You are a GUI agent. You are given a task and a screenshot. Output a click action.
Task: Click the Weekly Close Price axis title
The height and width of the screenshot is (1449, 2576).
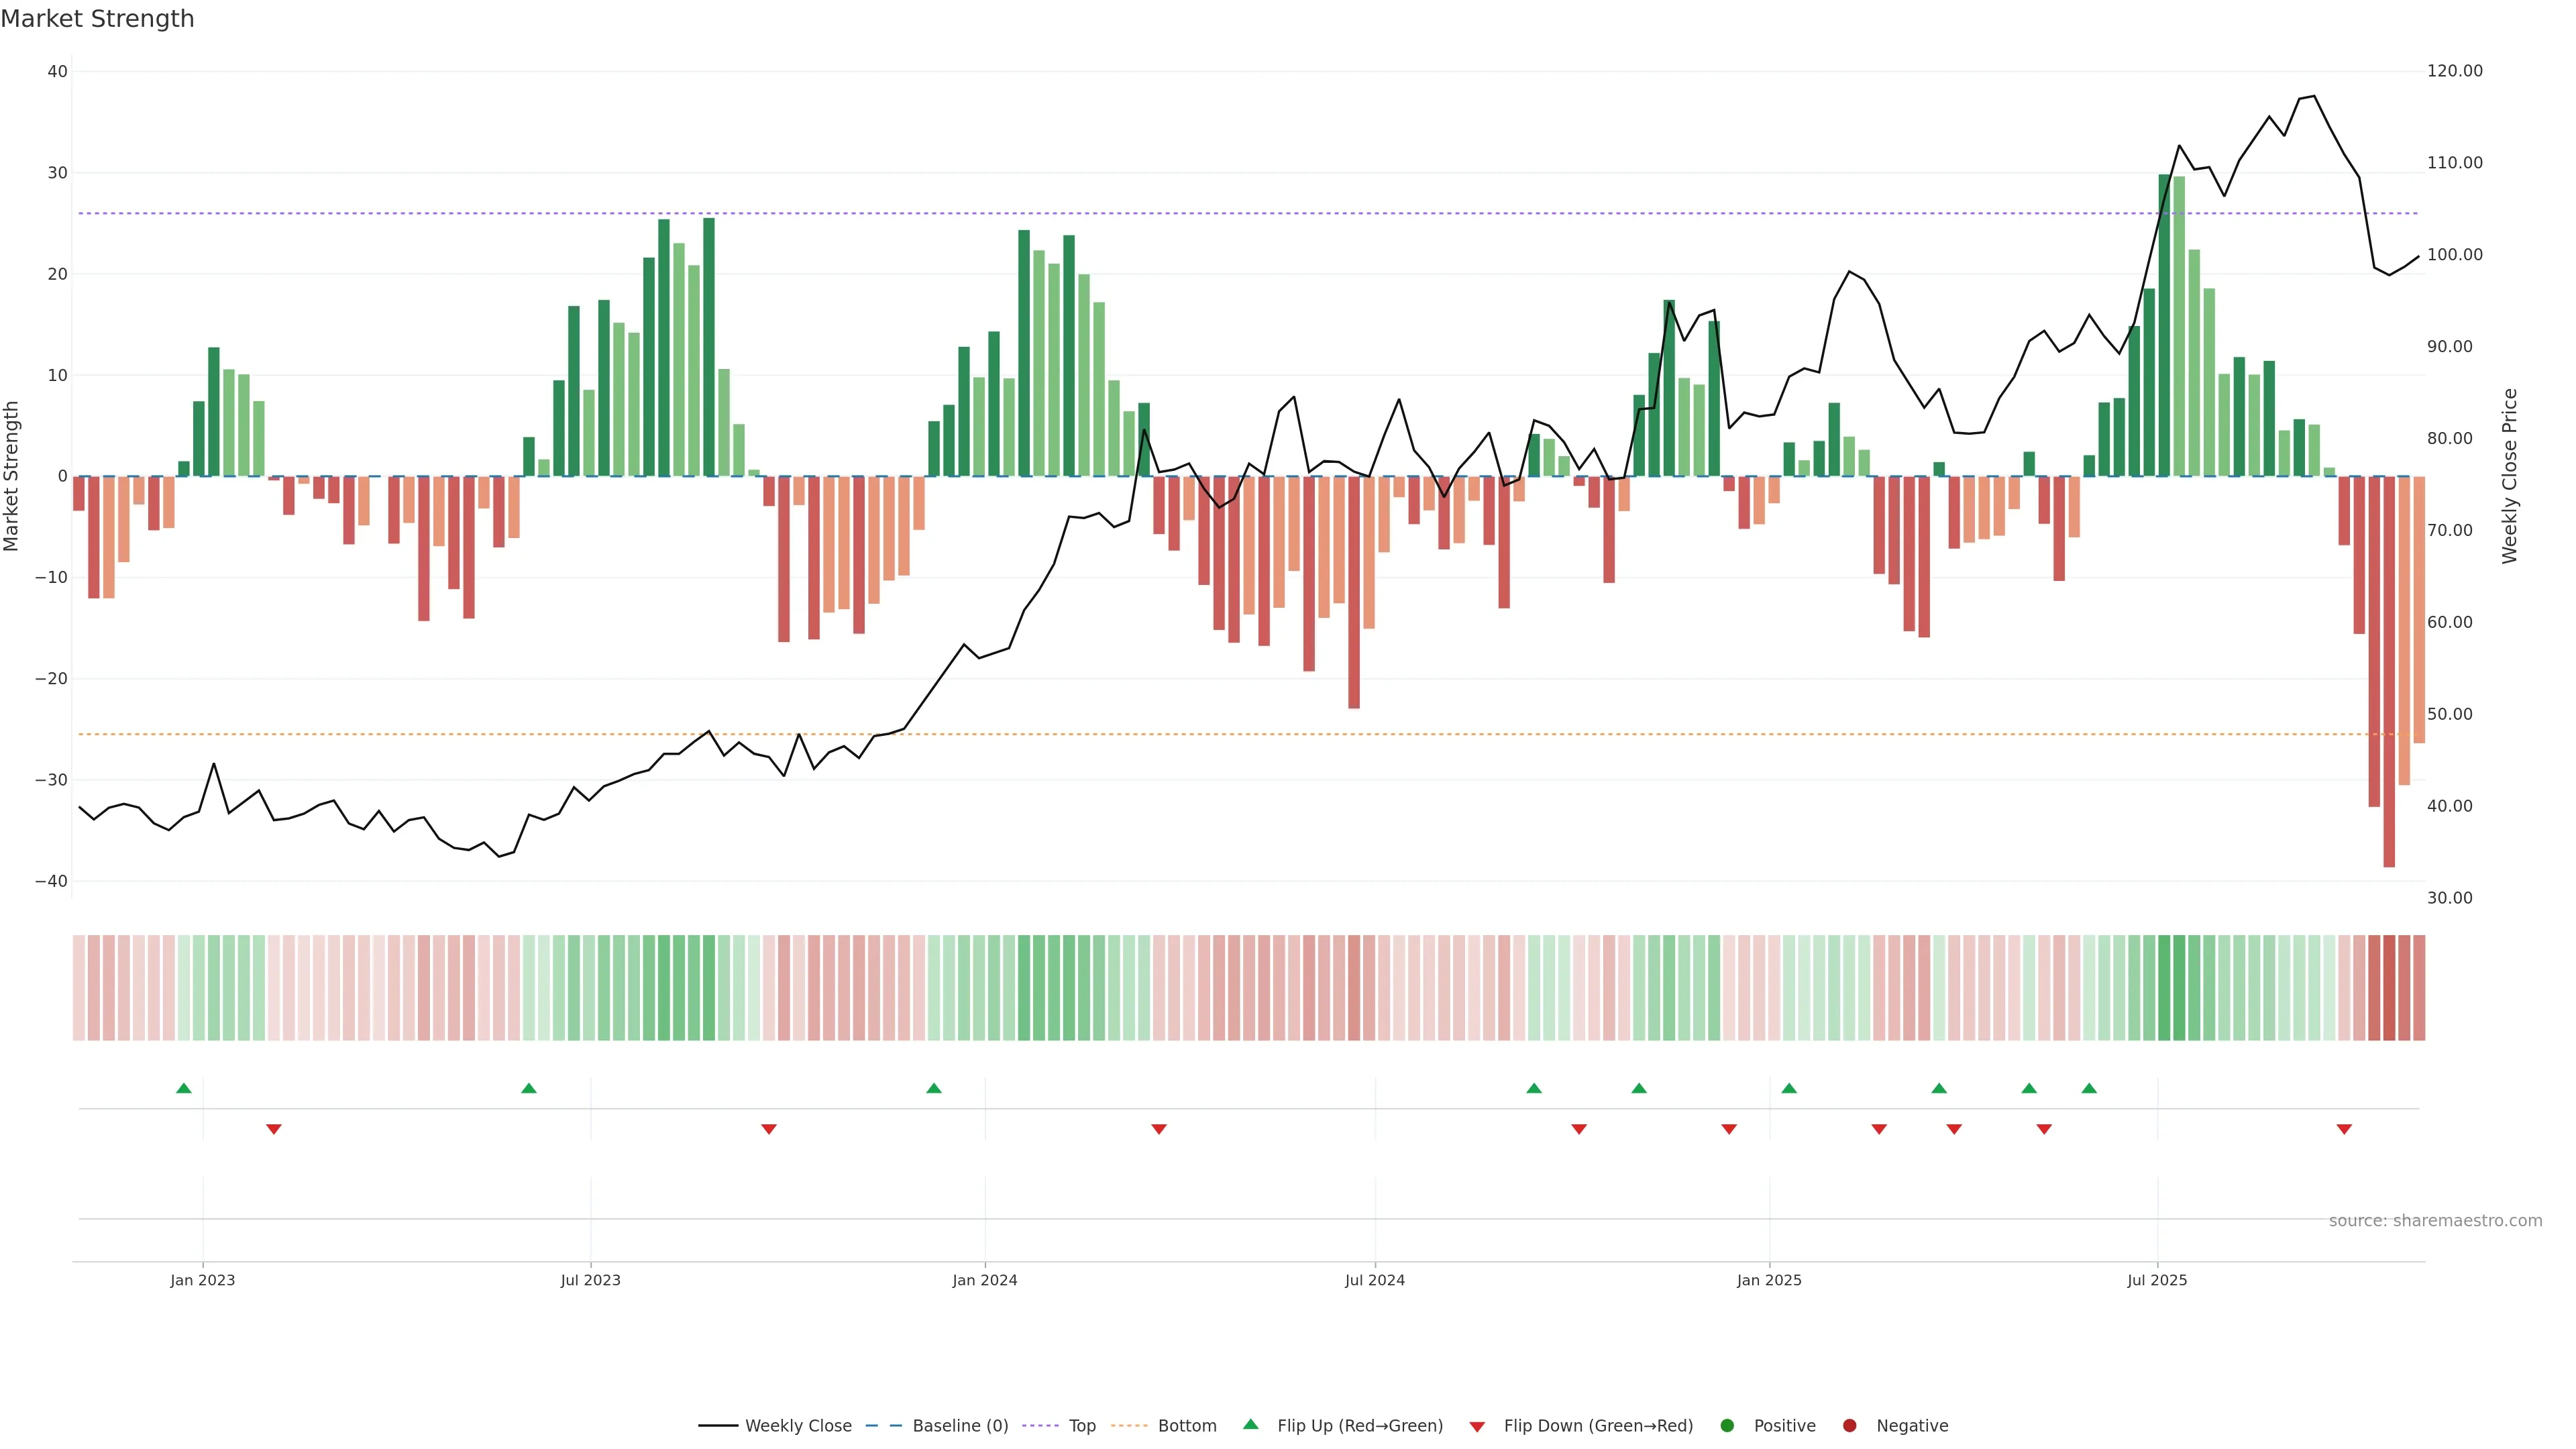tap(2509, 476)
